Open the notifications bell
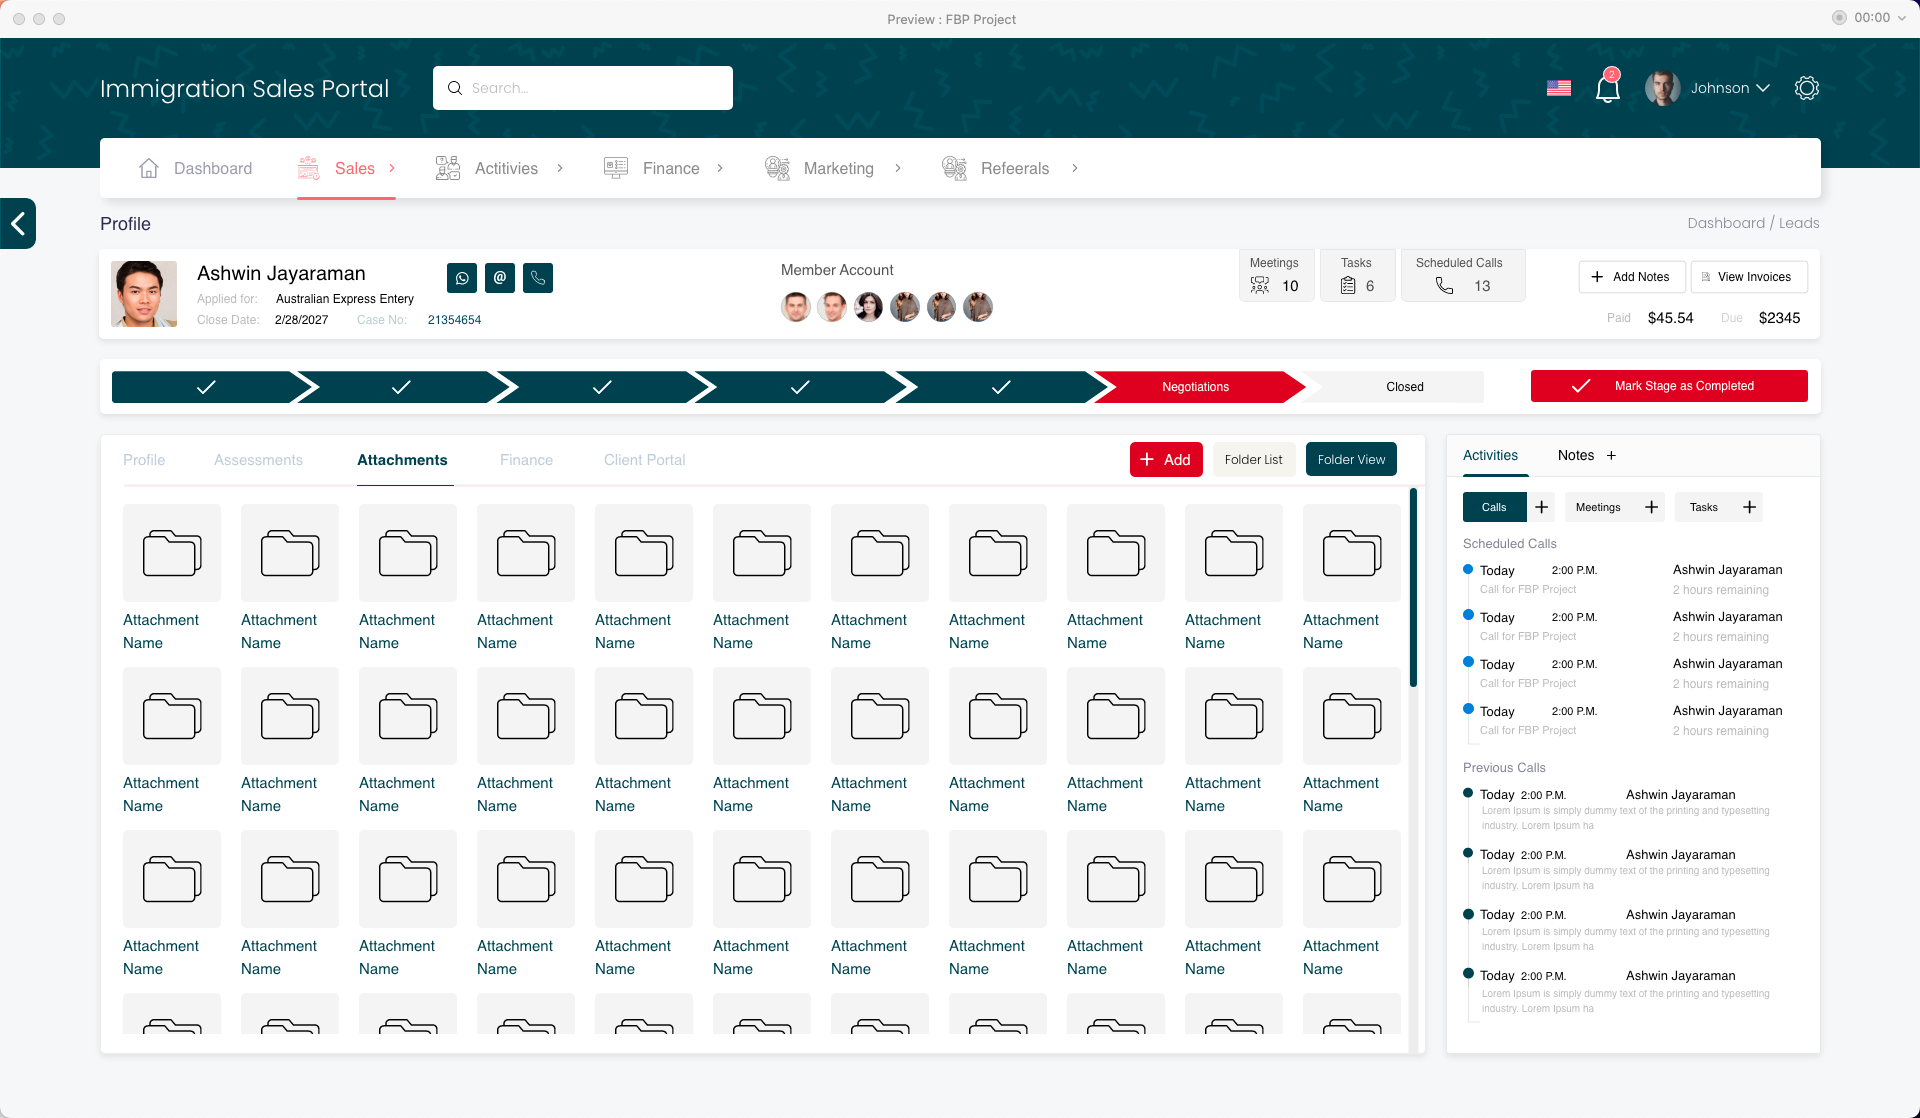This screenshot has height=1118, width=1920. tap(1607, 89)
